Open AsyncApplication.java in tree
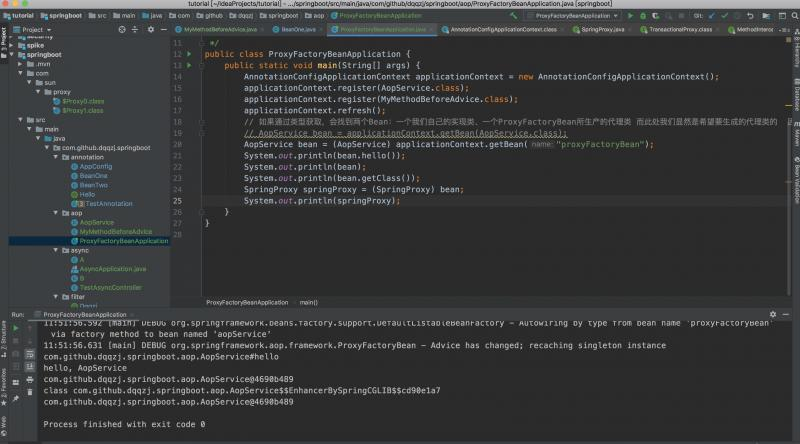The height and width of the screenshot is (444, 800). (109, 269)
